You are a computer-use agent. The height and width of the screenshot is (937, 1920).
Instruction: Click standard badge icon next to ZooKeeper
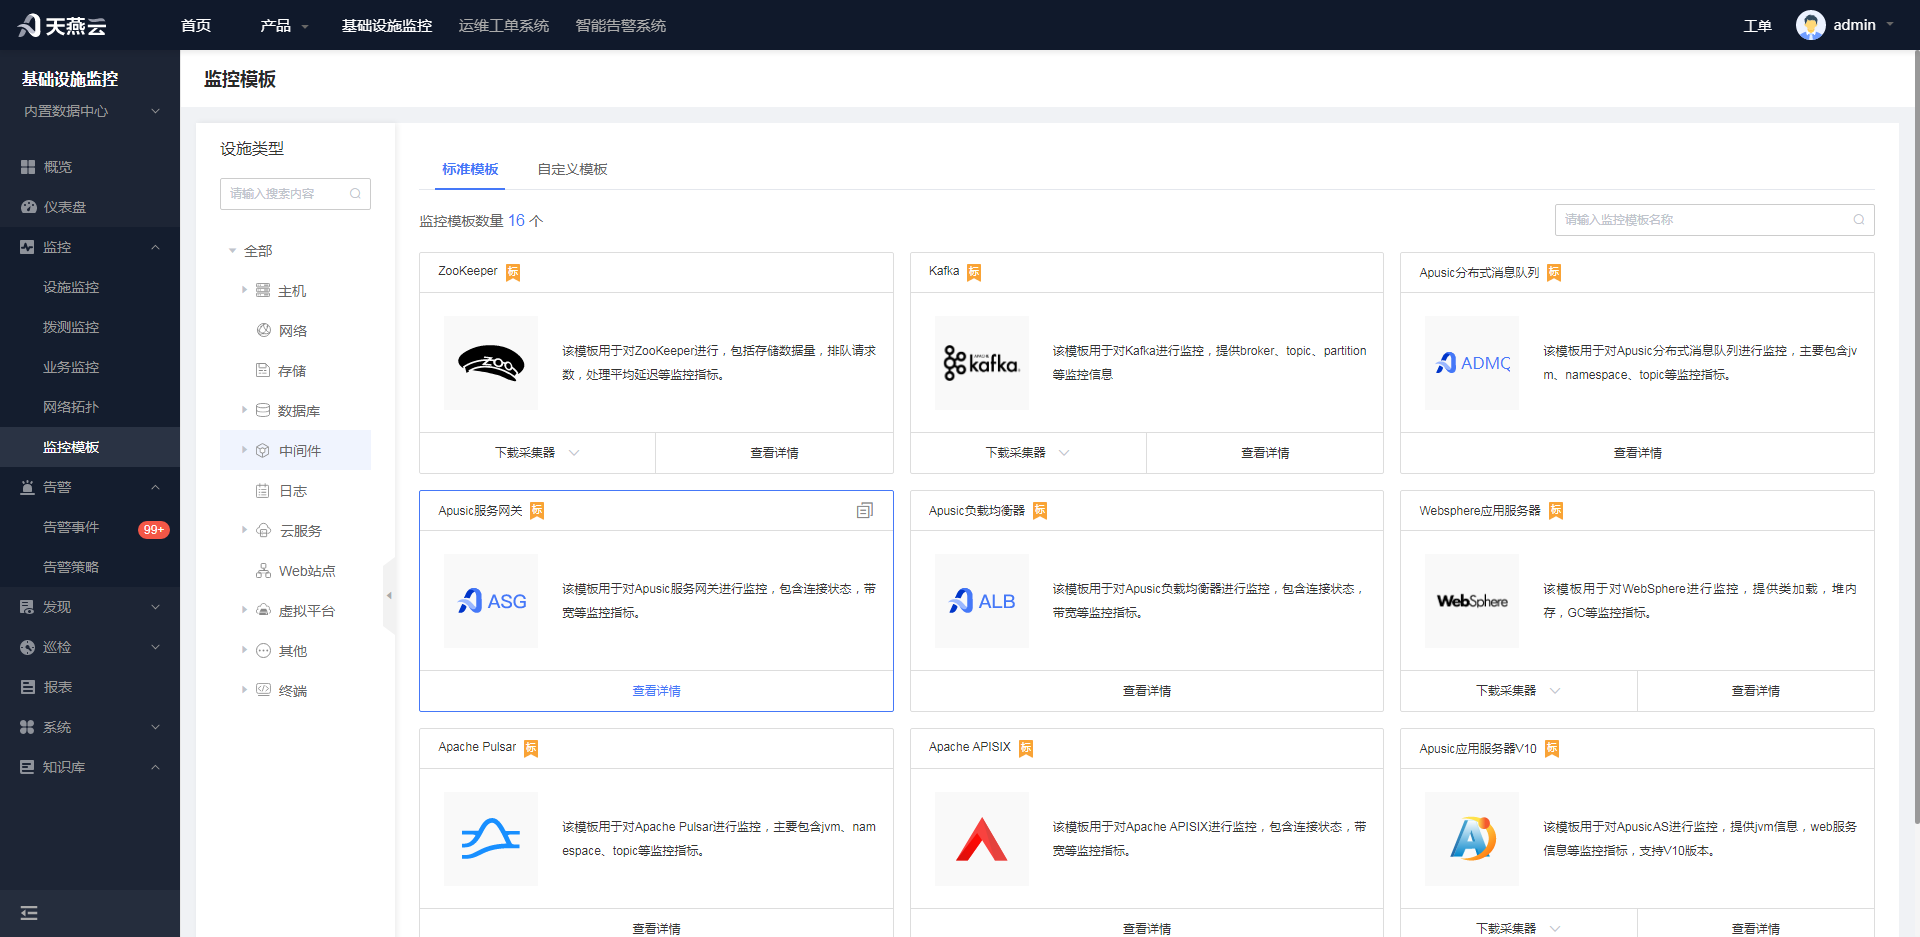(x=513, y=272)
